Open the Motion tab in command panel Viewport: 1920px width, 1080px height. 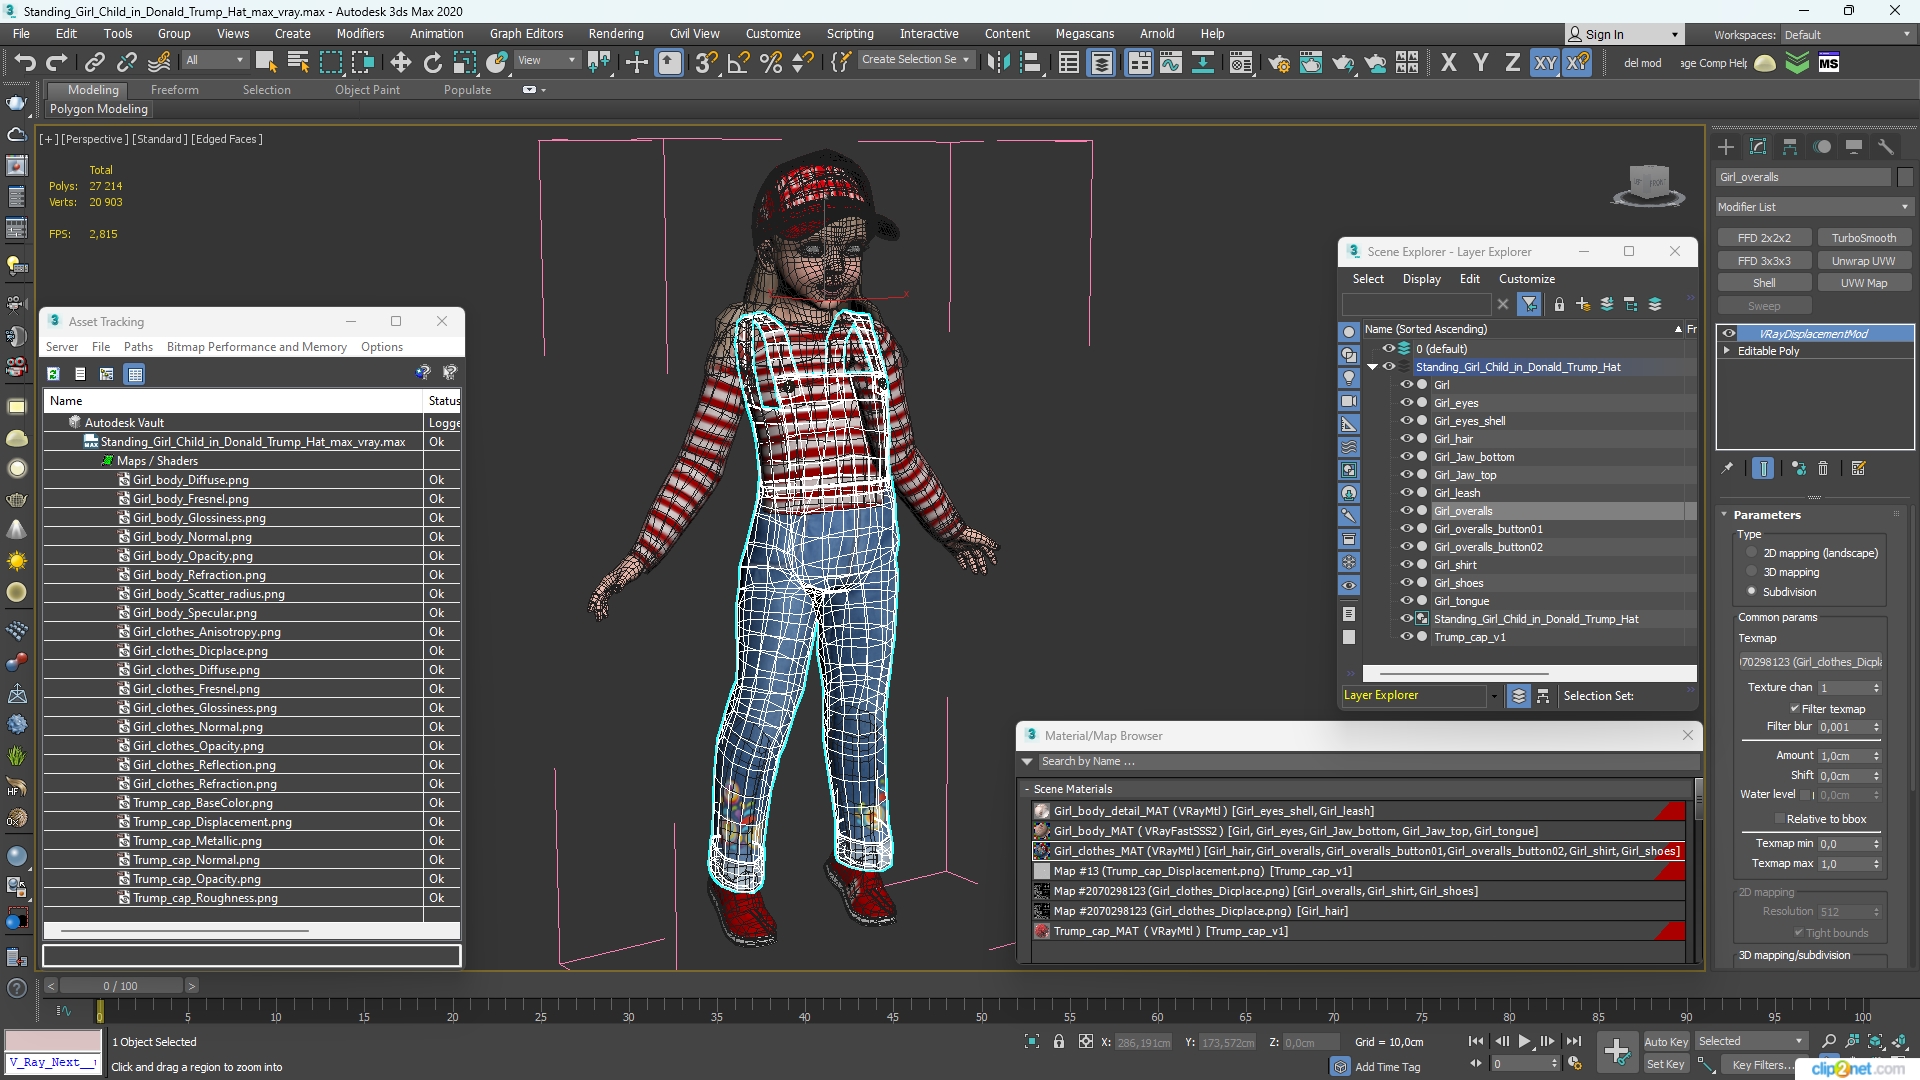point(1822,147)
